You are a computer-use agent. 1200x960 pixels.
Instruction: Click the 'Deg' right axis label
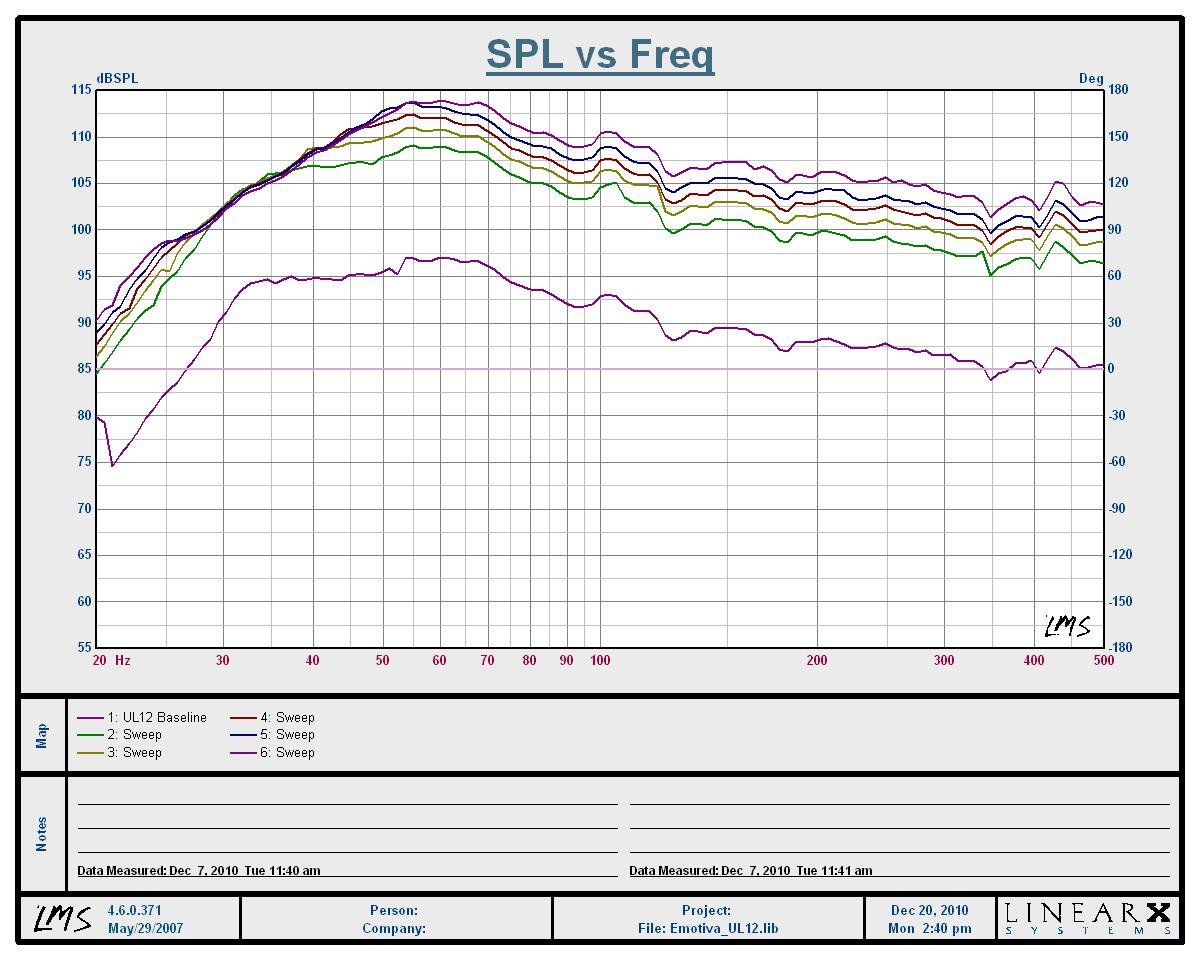coord(1090,79)
